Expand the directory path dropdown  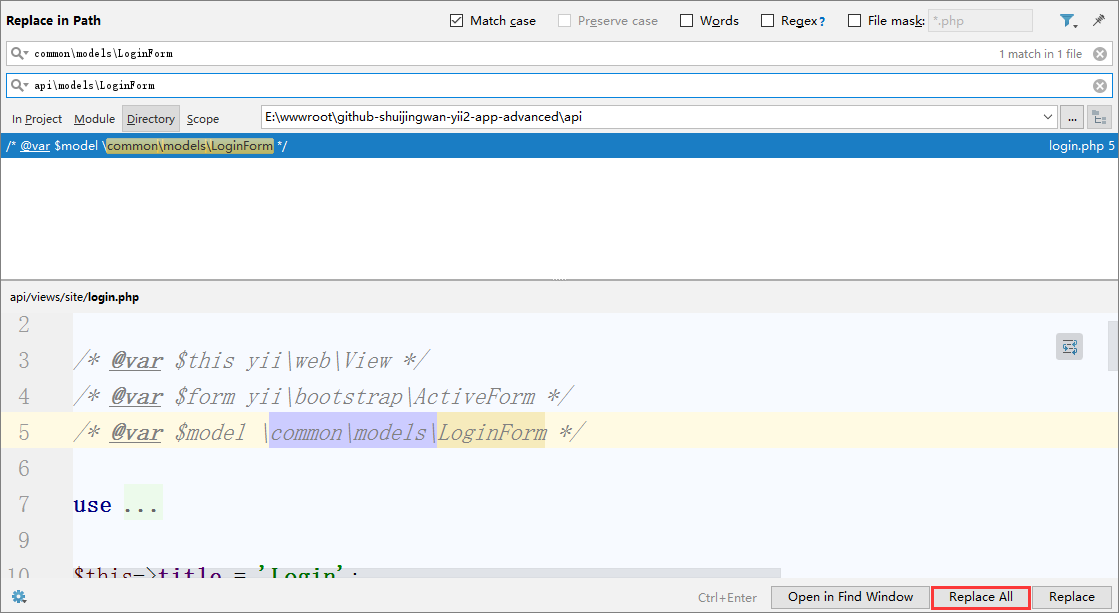coord(1047,117)
